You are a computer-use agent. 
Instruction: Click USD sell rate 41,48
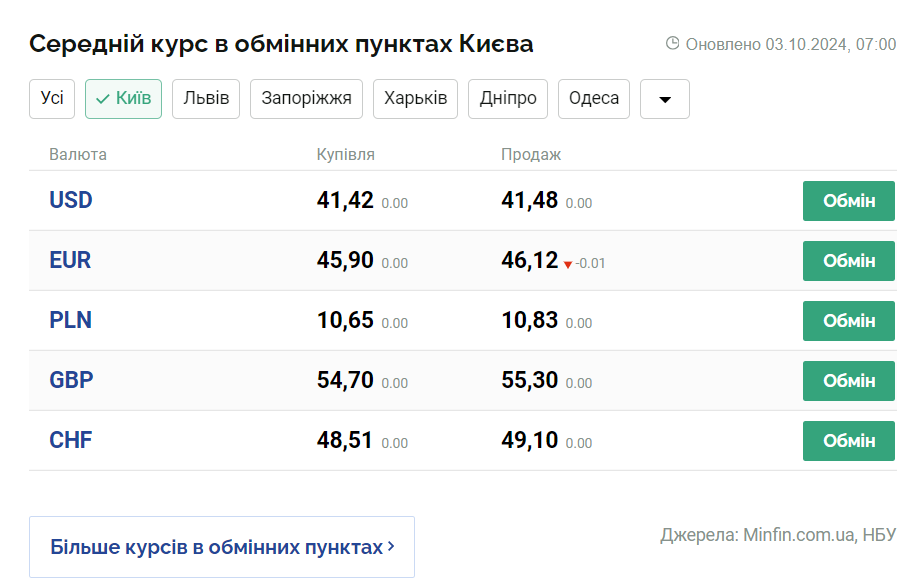point(530,200)
